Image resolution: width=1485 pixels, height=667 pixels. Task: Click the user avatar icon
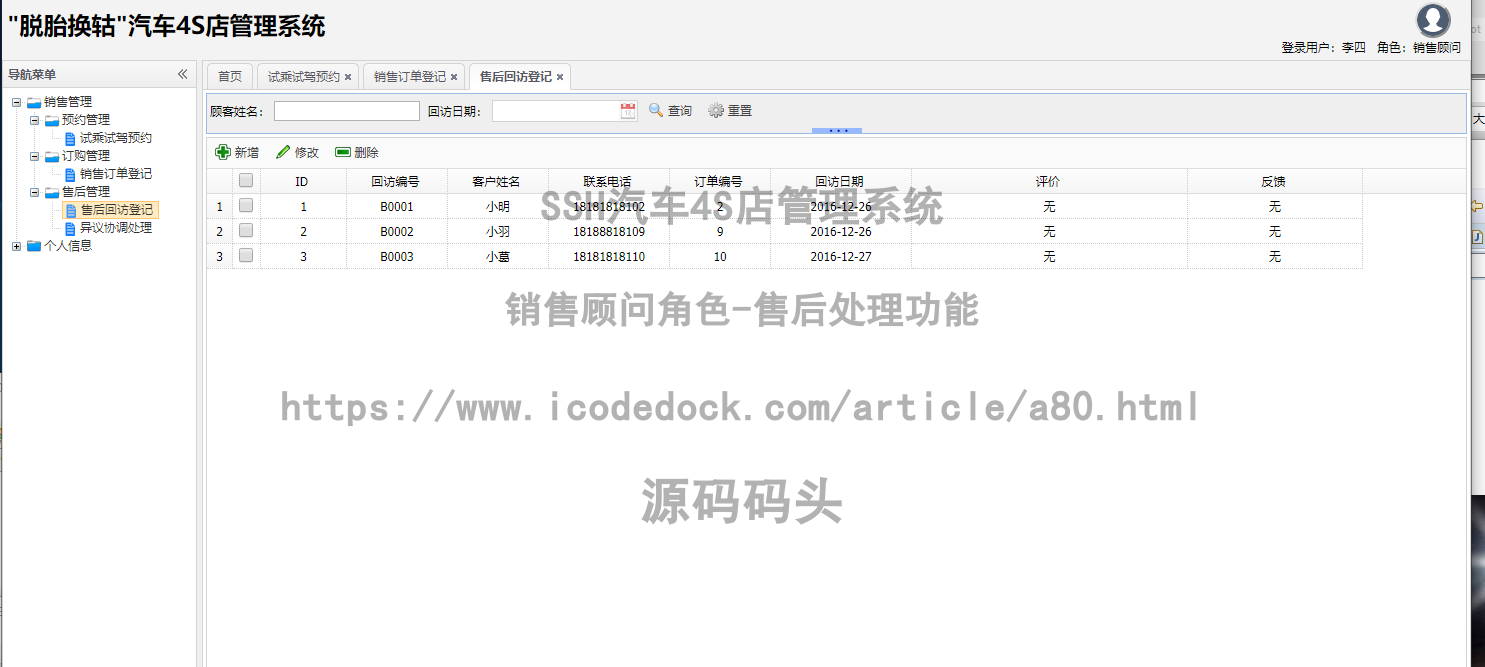[x=1433, y=20]
